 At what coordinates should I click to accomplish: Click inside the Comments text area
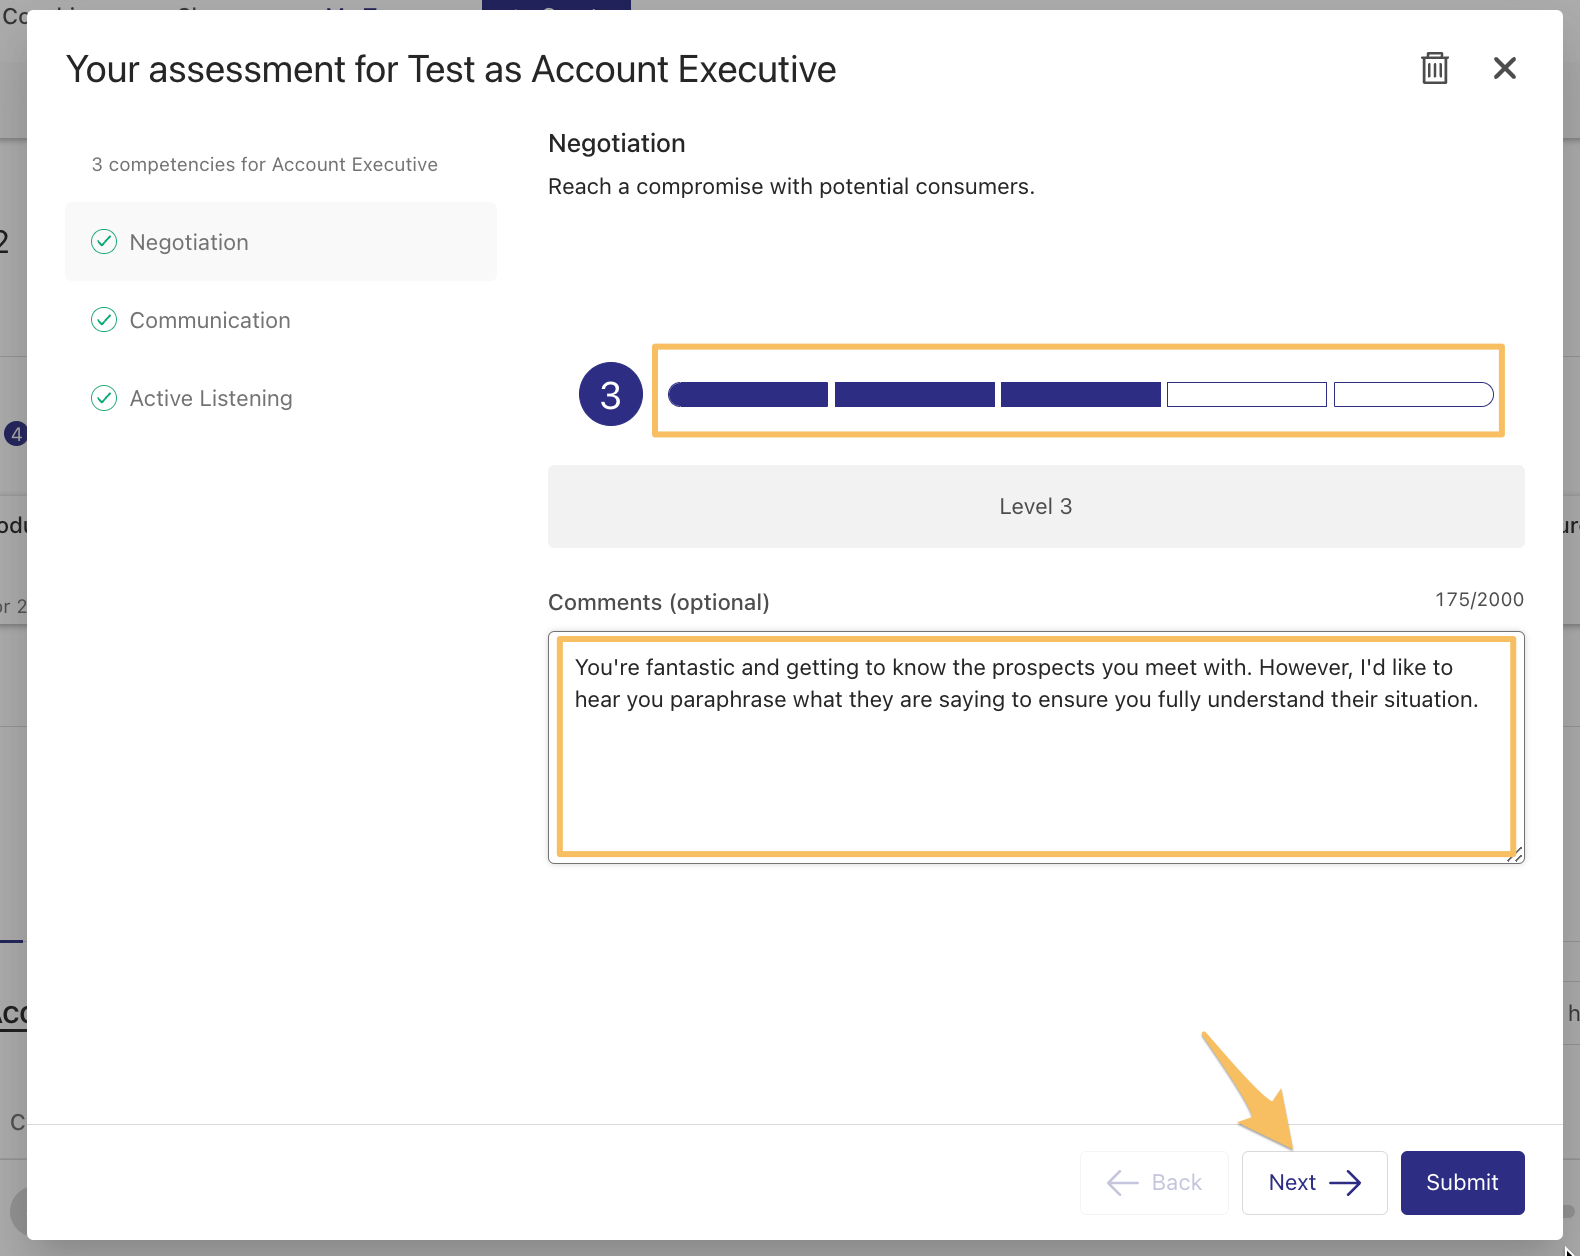point(1035,770)
